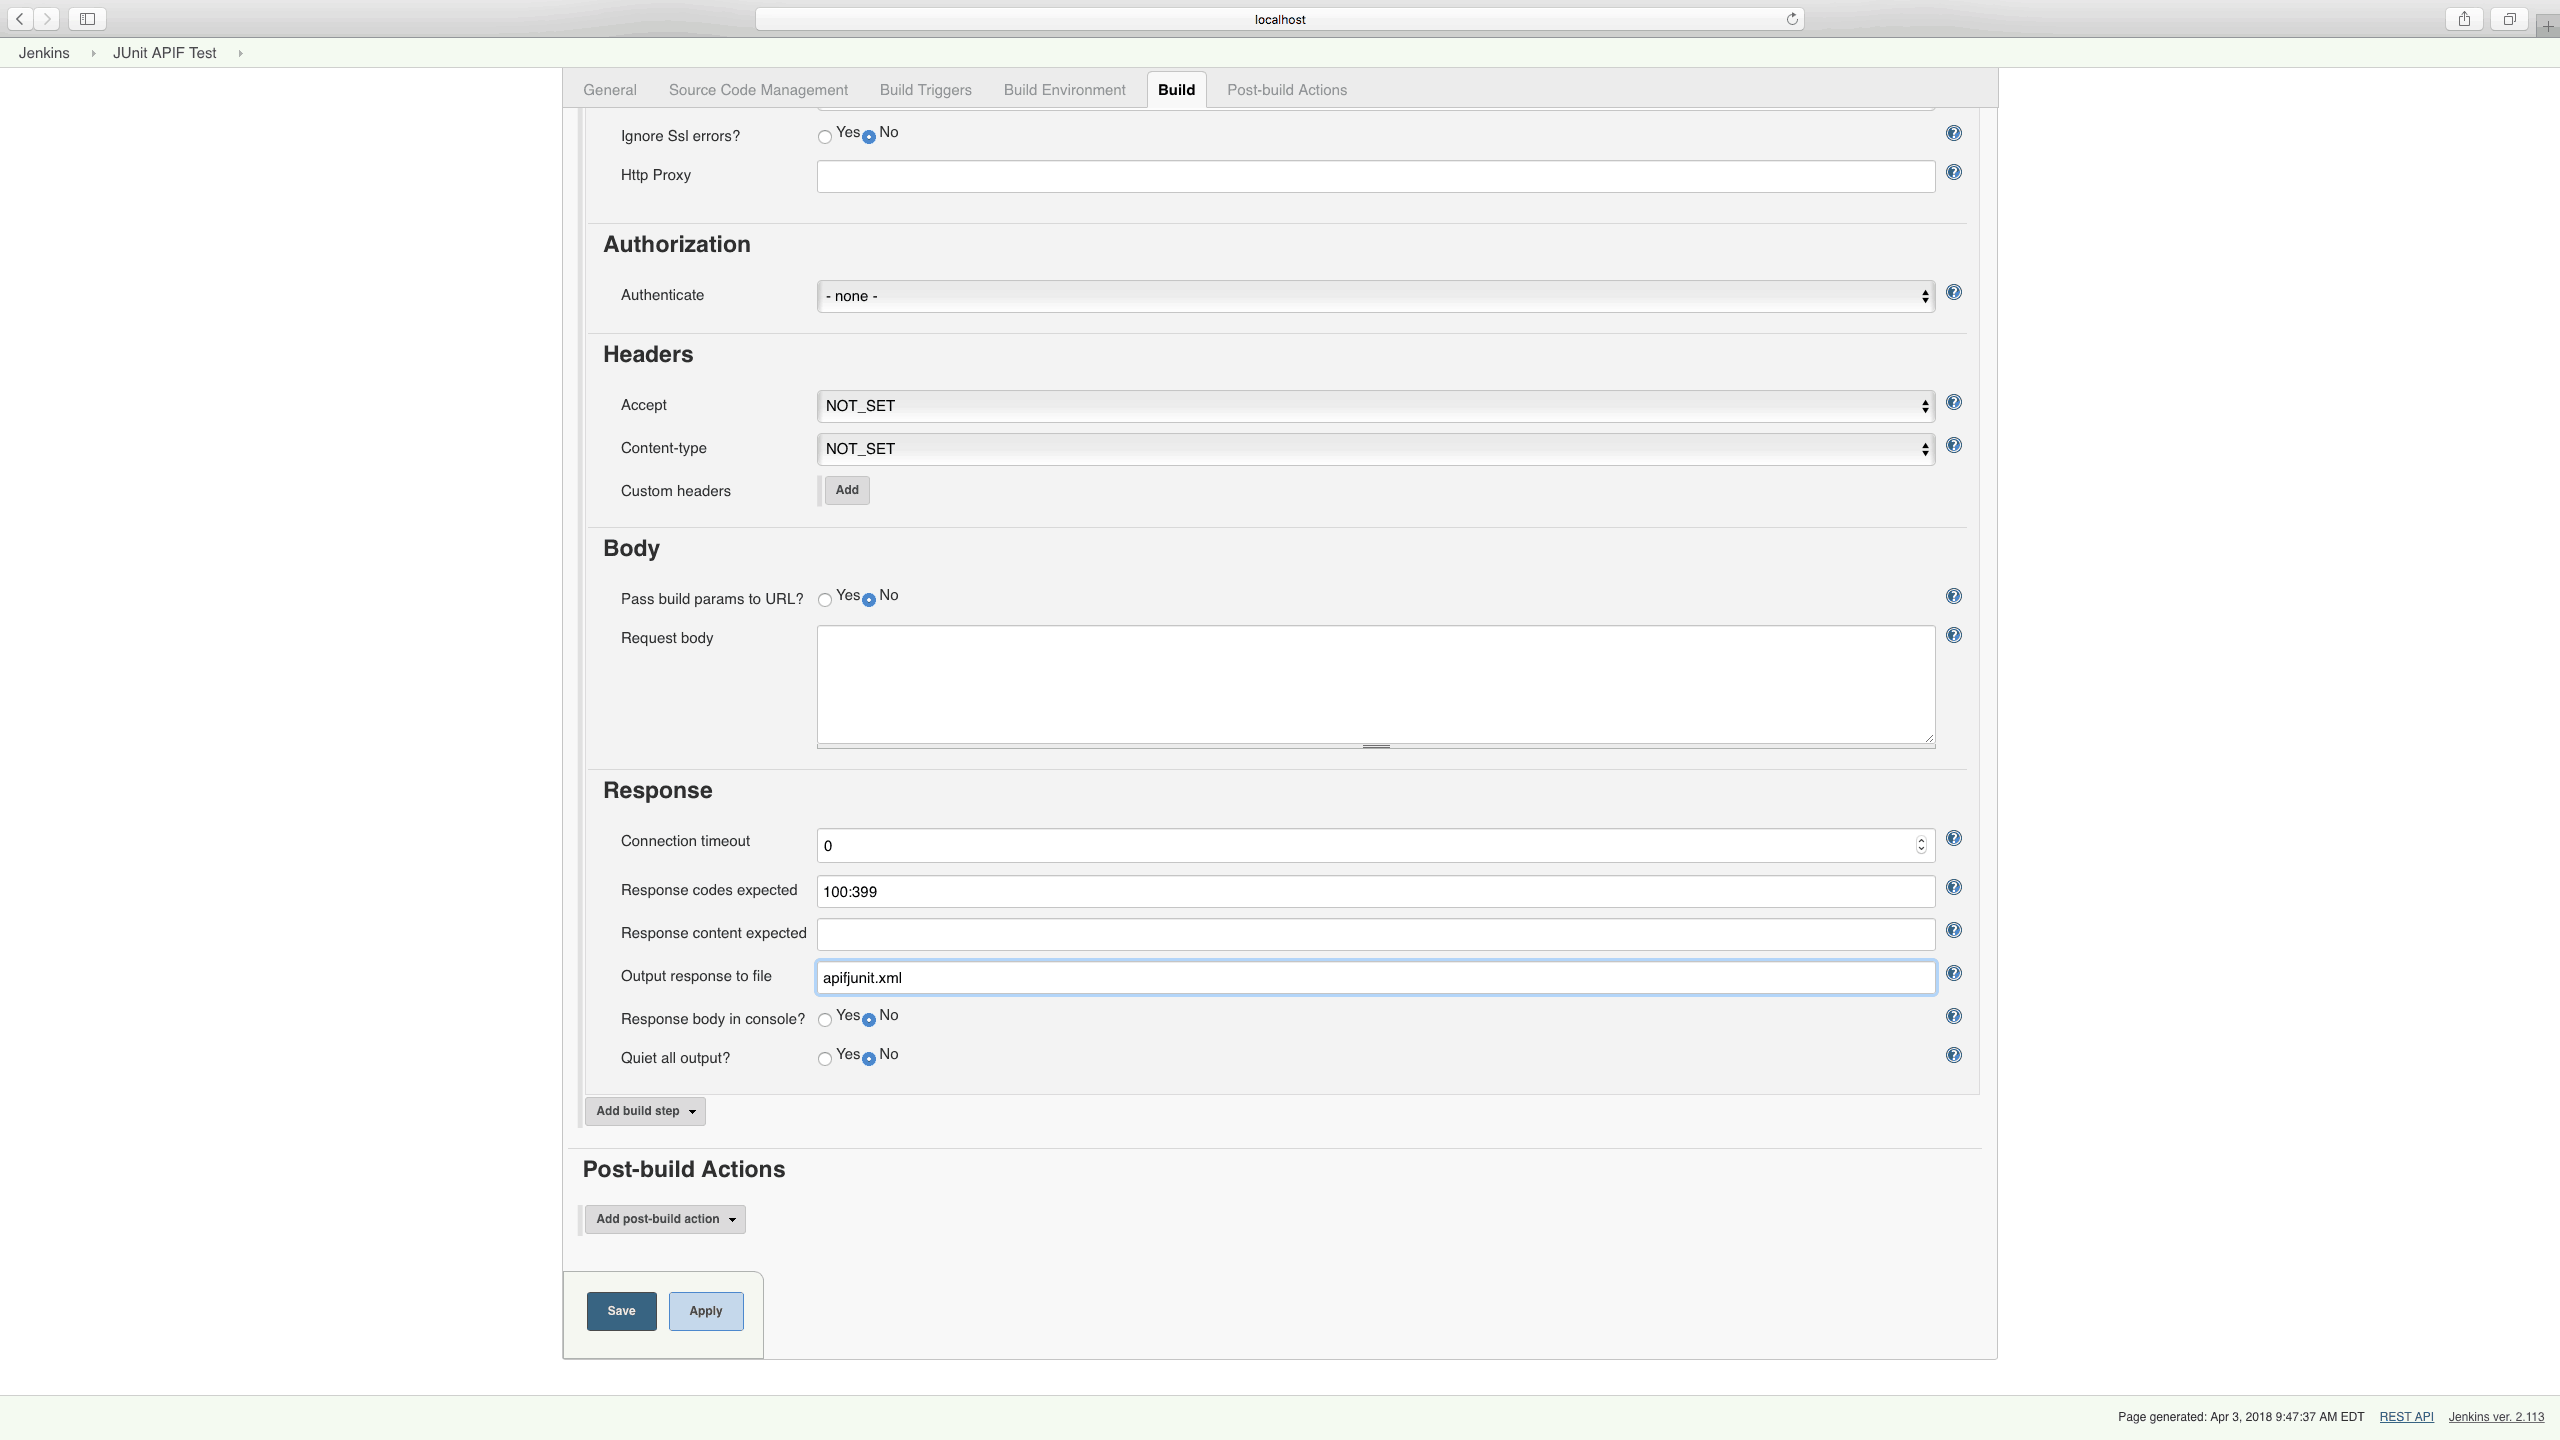Click Save to apply configuration
This screenshot has width=2560, height=1440.
[x=621, y=1310]
